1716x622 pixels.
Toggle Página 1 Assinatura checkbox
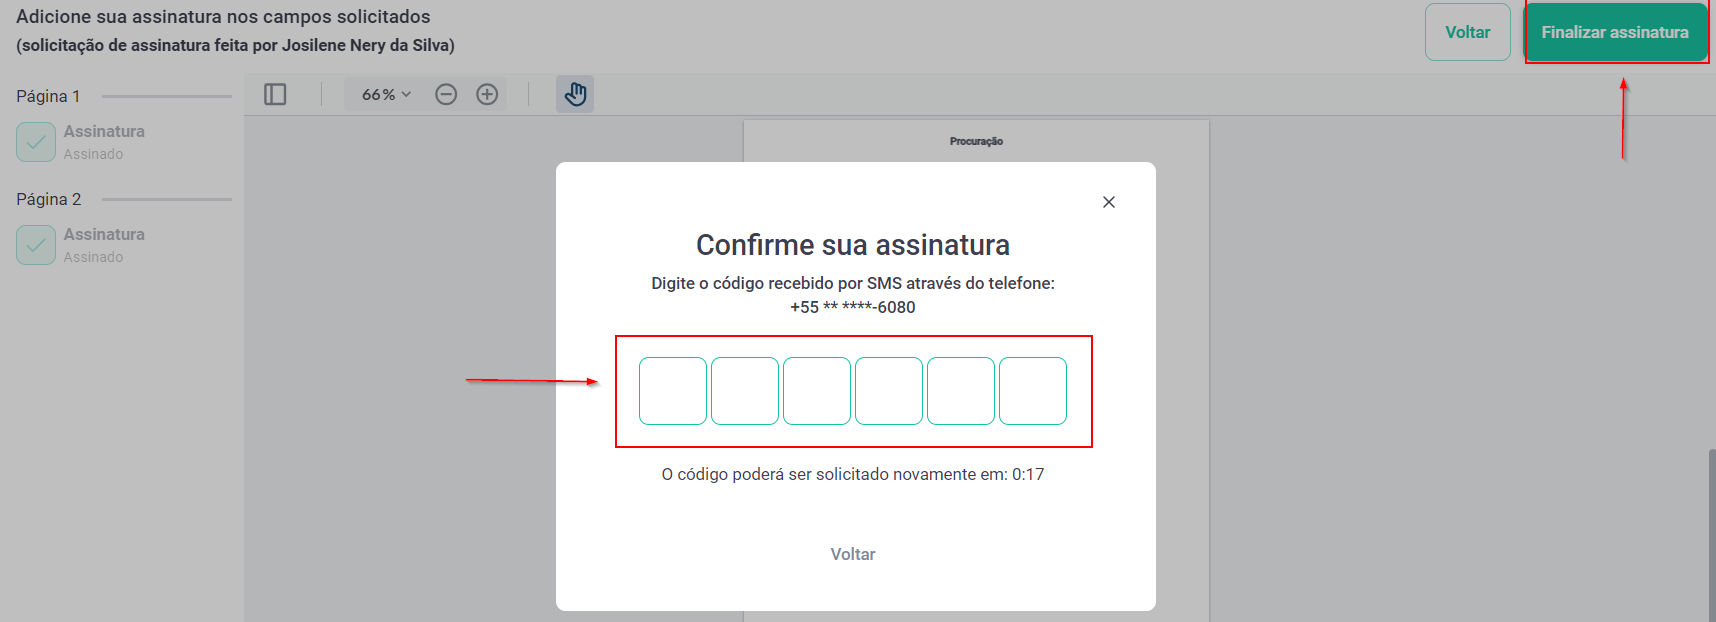36,142
